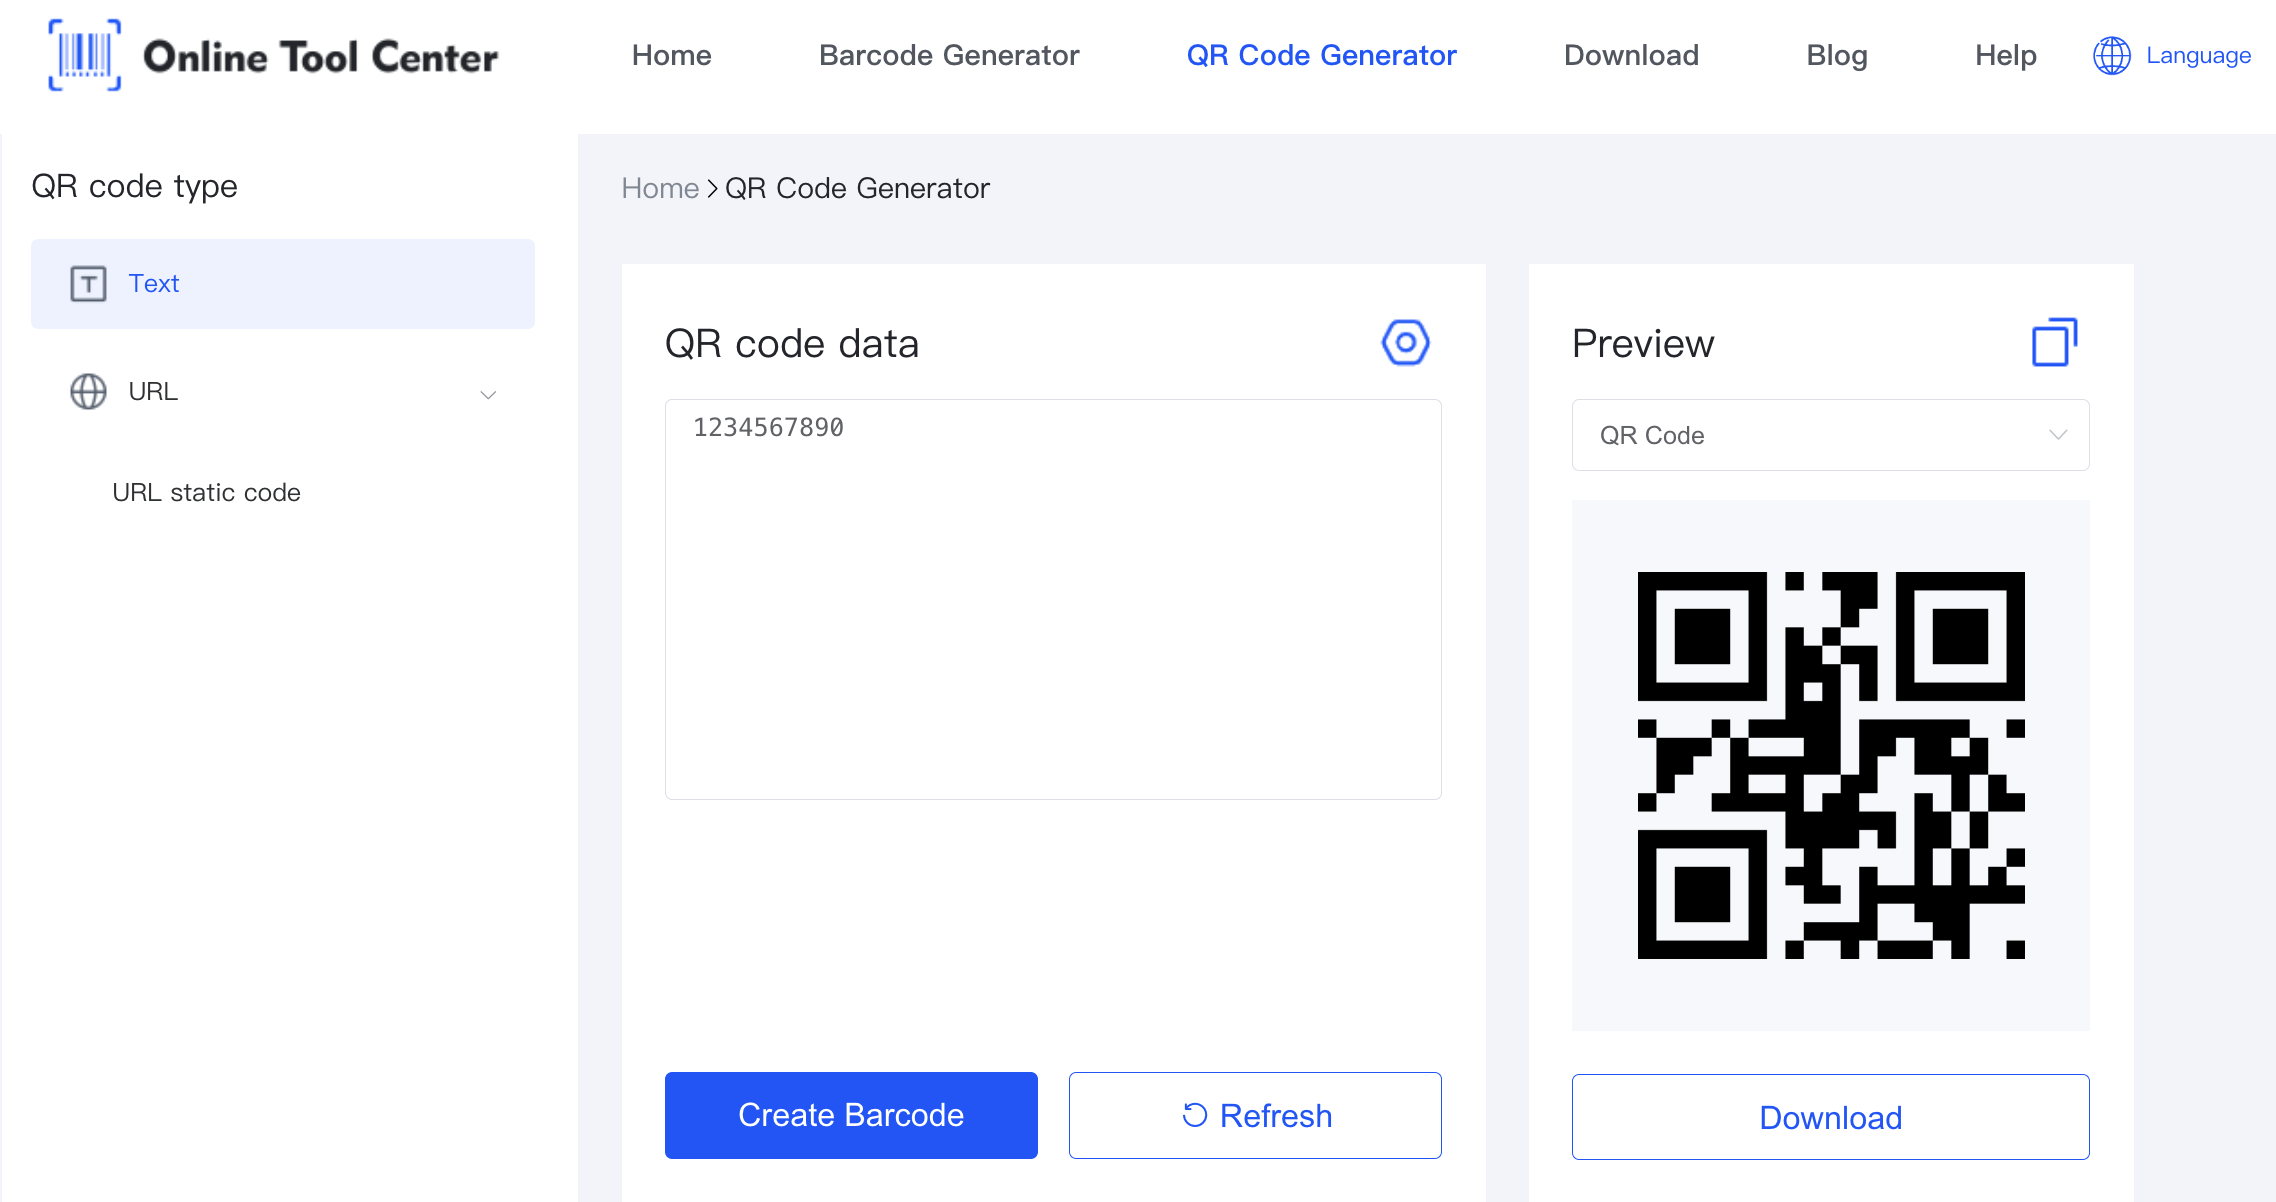
Task: Open the Preview format dropdown
Action: [x=1829, y=435]
